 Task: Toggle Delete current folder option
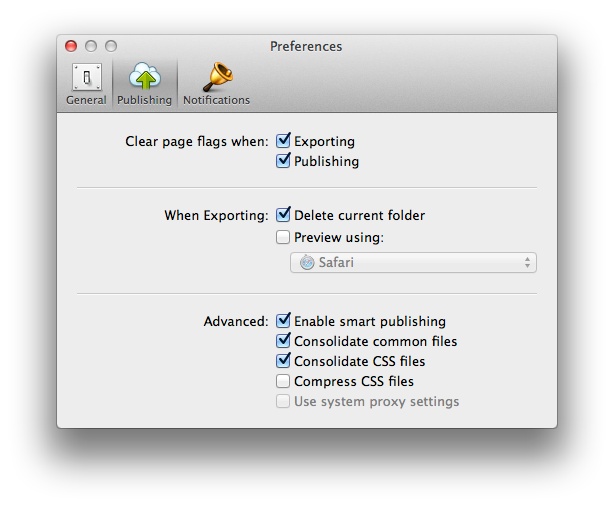pos(283,215)
